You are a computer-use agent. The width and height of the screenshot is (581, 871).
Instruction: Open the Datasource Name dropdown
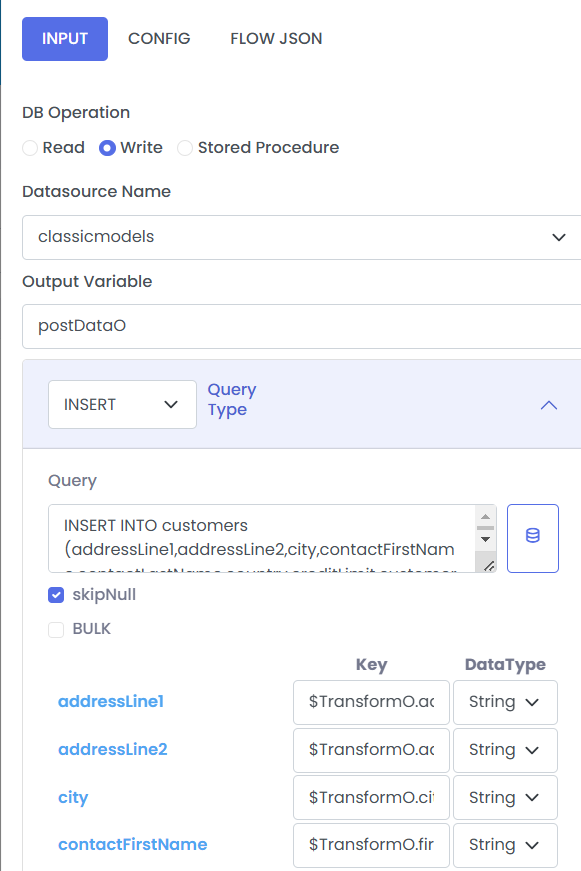pyautogui.click(x=302, y=237)
